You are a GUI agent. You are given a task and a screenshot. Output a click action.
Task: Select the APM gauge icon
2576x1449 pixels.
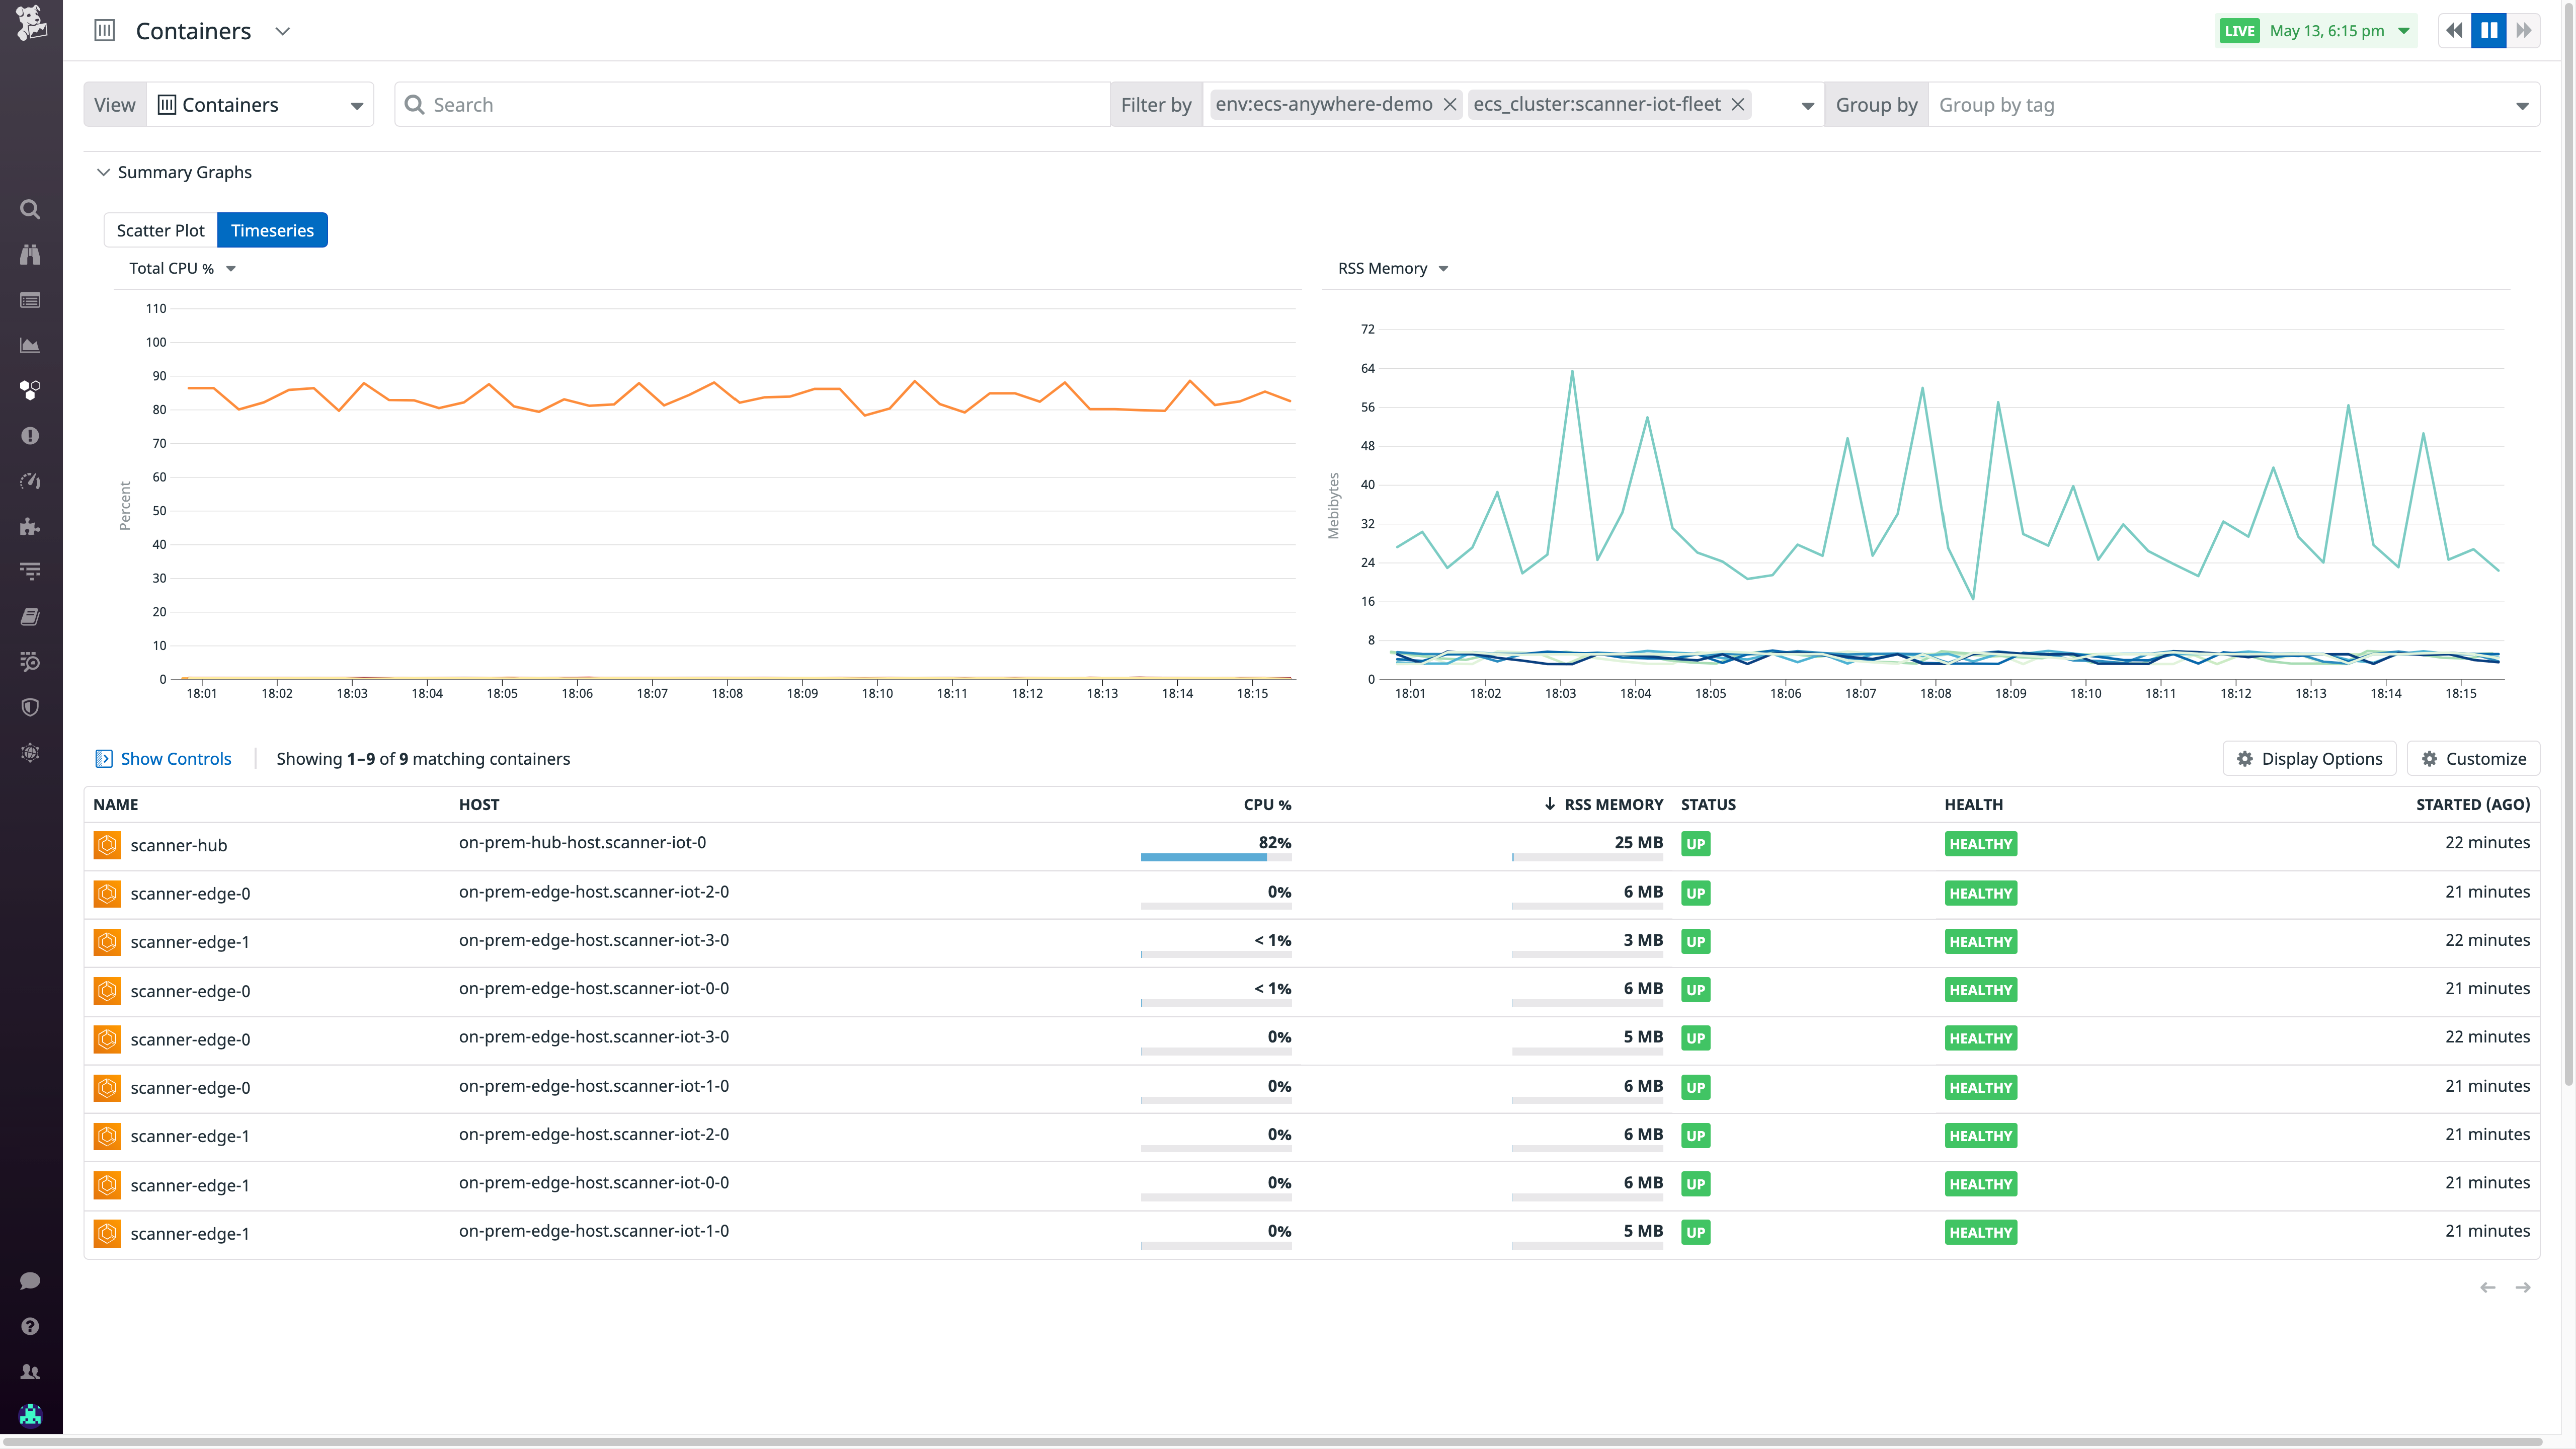click(30, 481)
